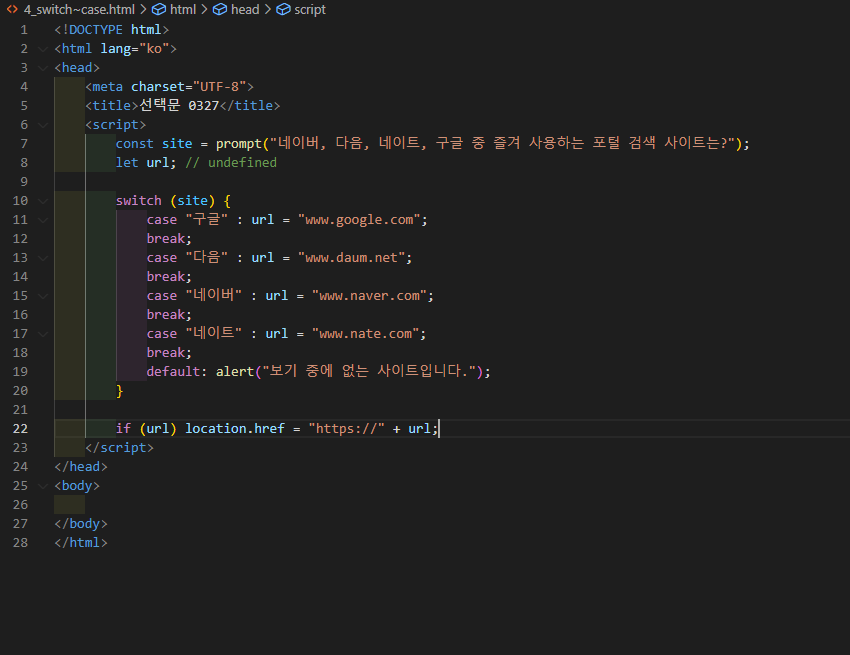Click the closing brace on line 20
Screen dimensions: 850x655
pyautogui.click(x=119, y=390)
